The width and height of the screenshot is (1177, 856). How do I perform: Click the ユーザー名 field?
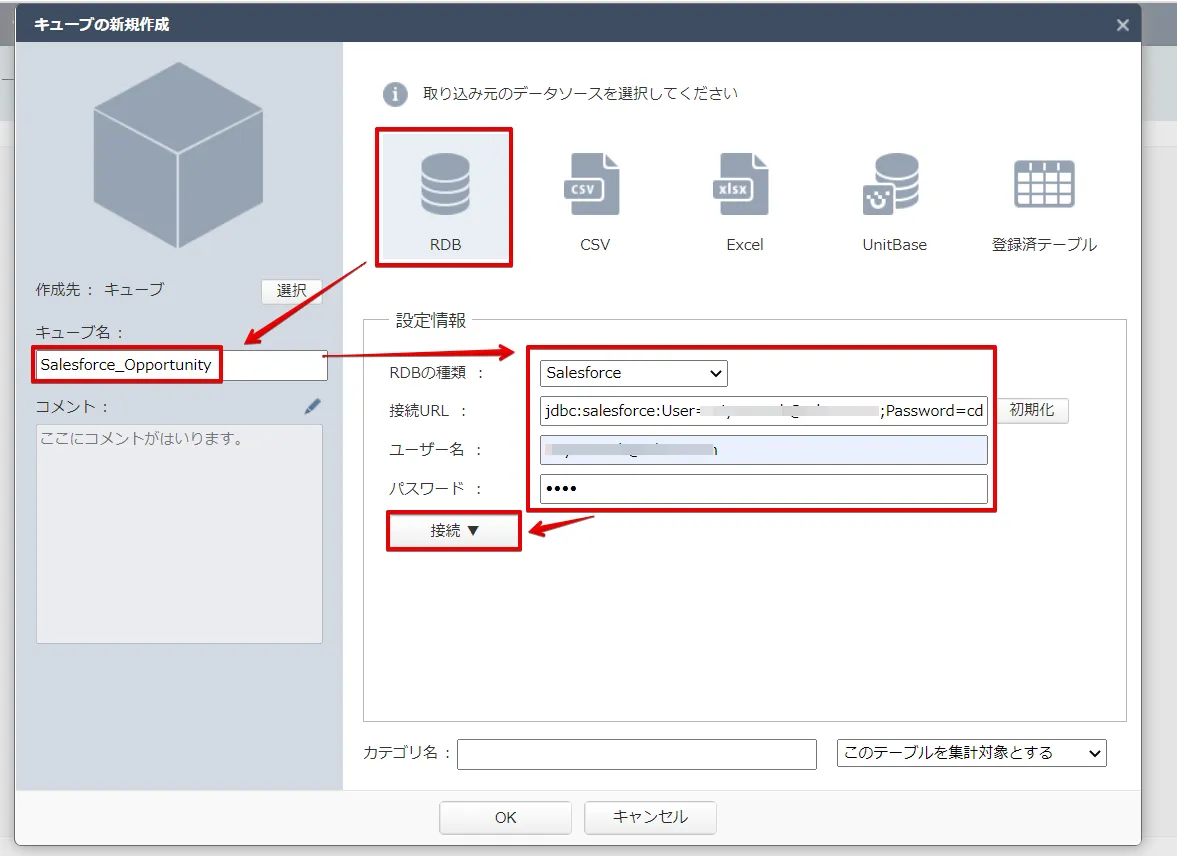[x=763, y=450]
